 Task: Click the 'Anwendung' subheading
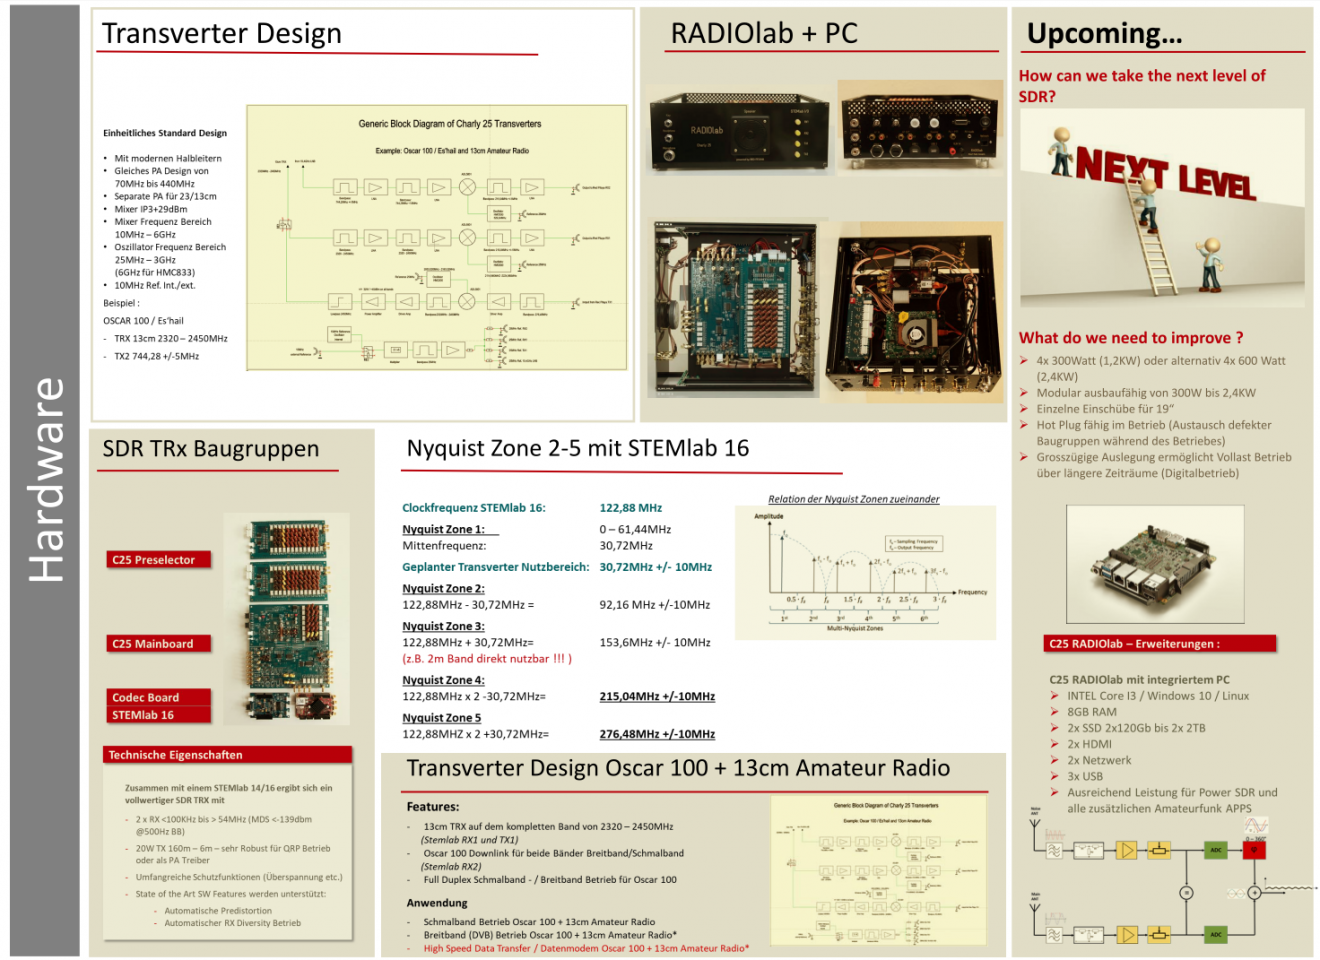click(x=437, y=903)
